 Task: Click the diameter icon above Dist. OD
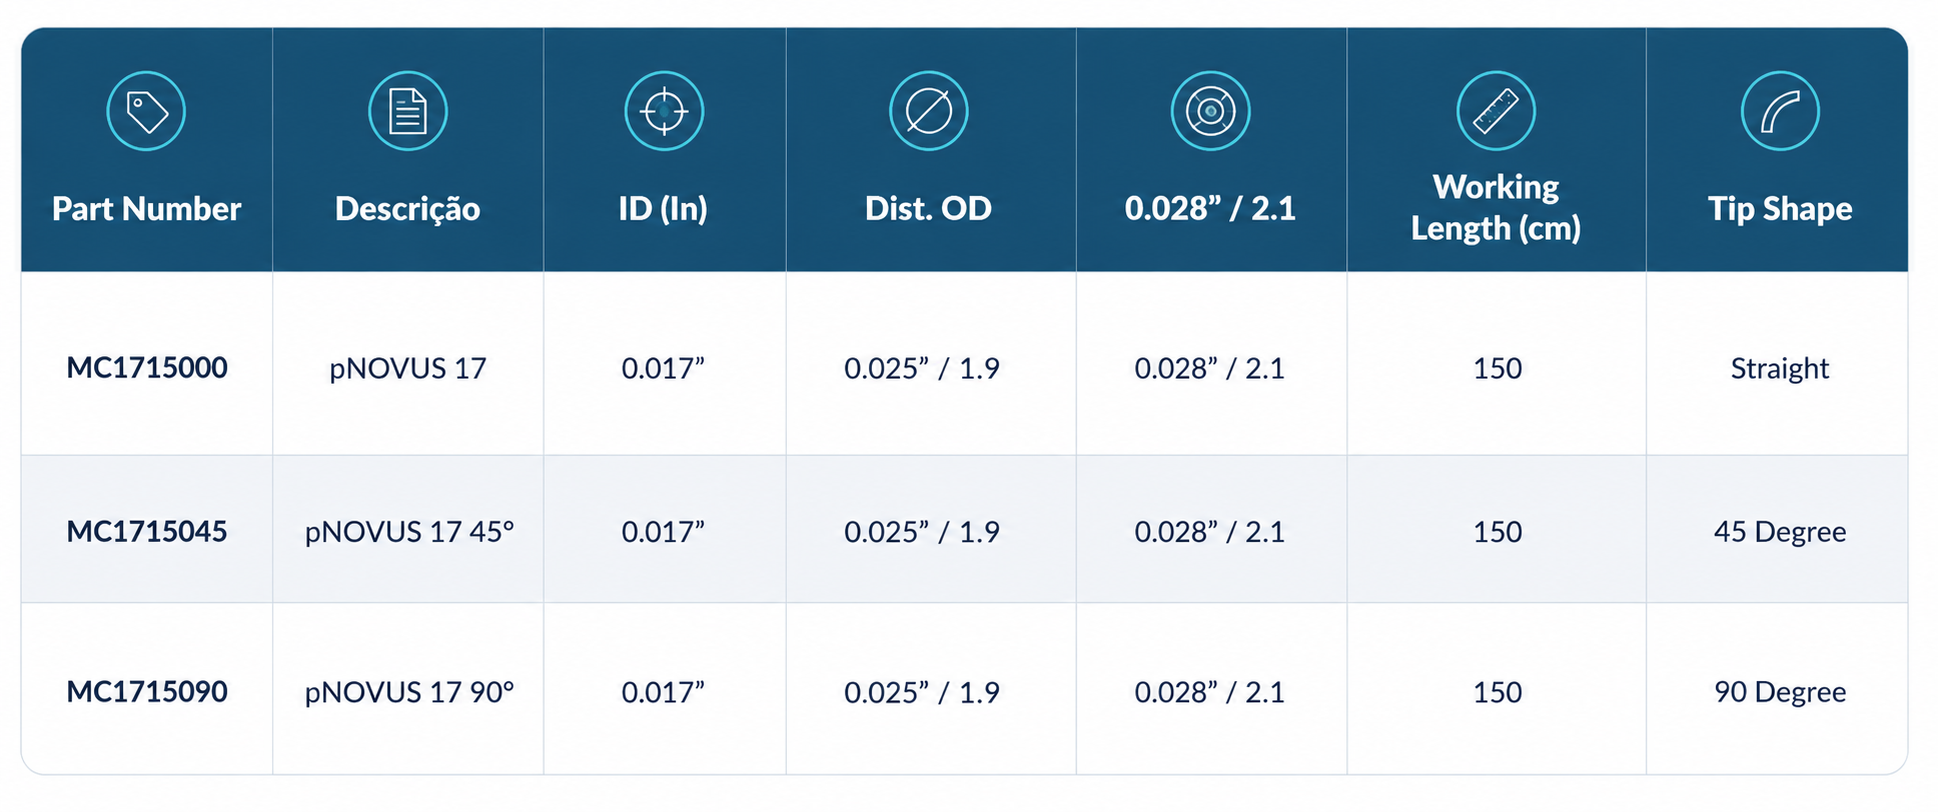928,111
